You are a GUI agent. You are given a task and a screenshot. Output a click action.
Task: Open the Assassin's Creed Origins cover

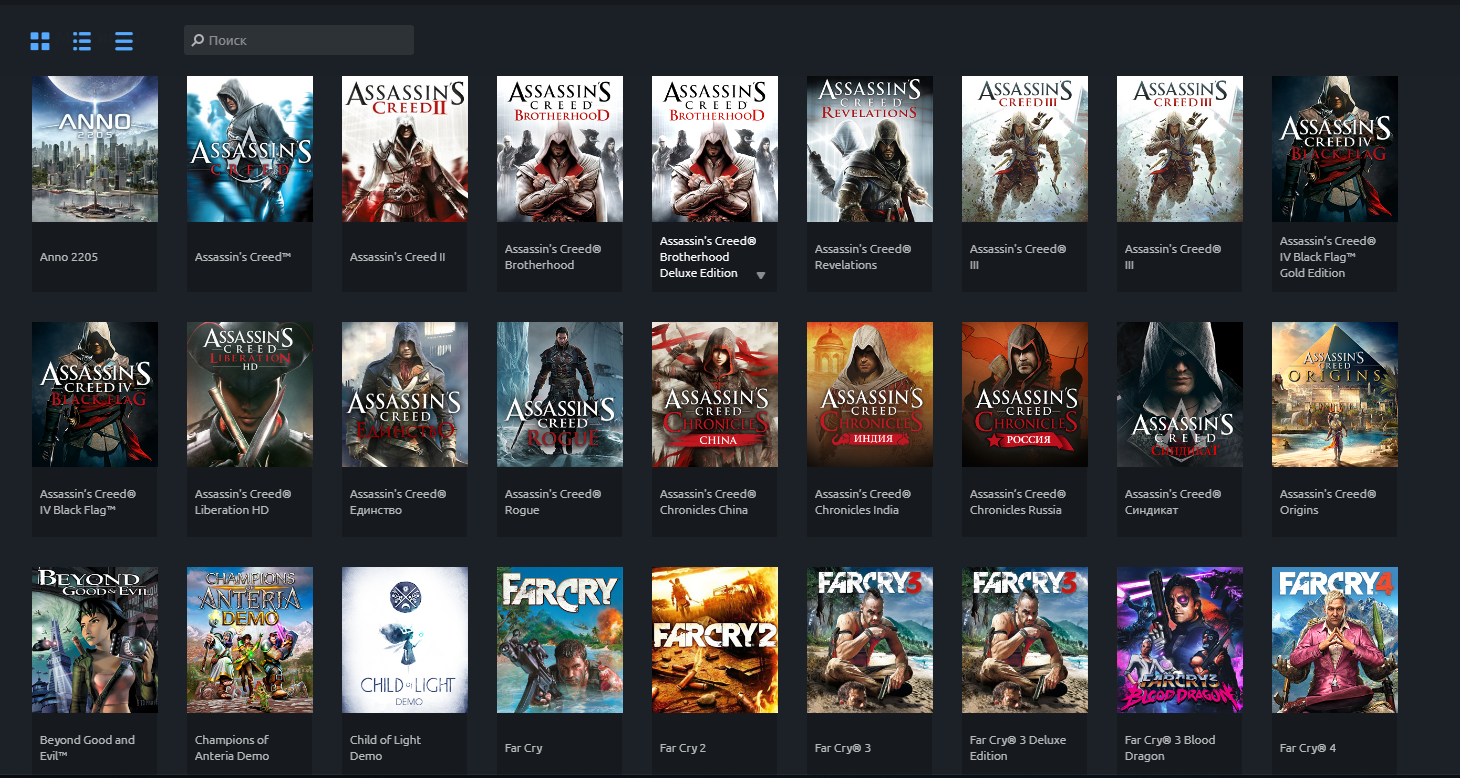(1335, 394)
